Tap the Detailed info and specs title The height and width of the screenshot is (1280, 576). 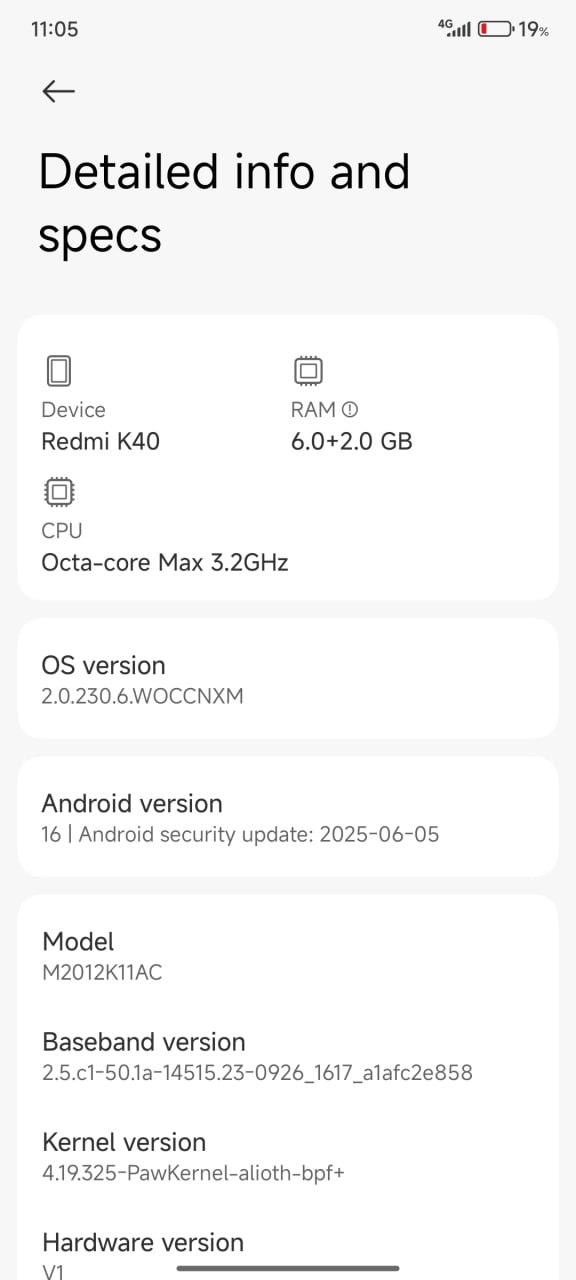pos(224,203)
